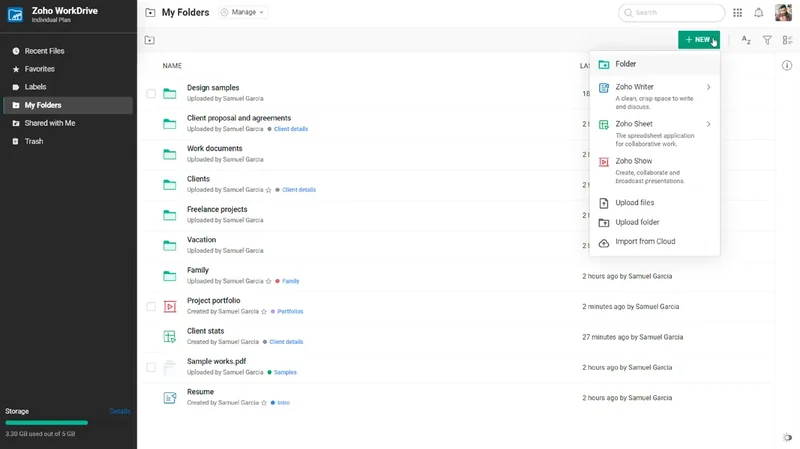Expand Zoho Sheet submenu arrow
This screenshot has height=449, width=800.
tap(708, 124)
